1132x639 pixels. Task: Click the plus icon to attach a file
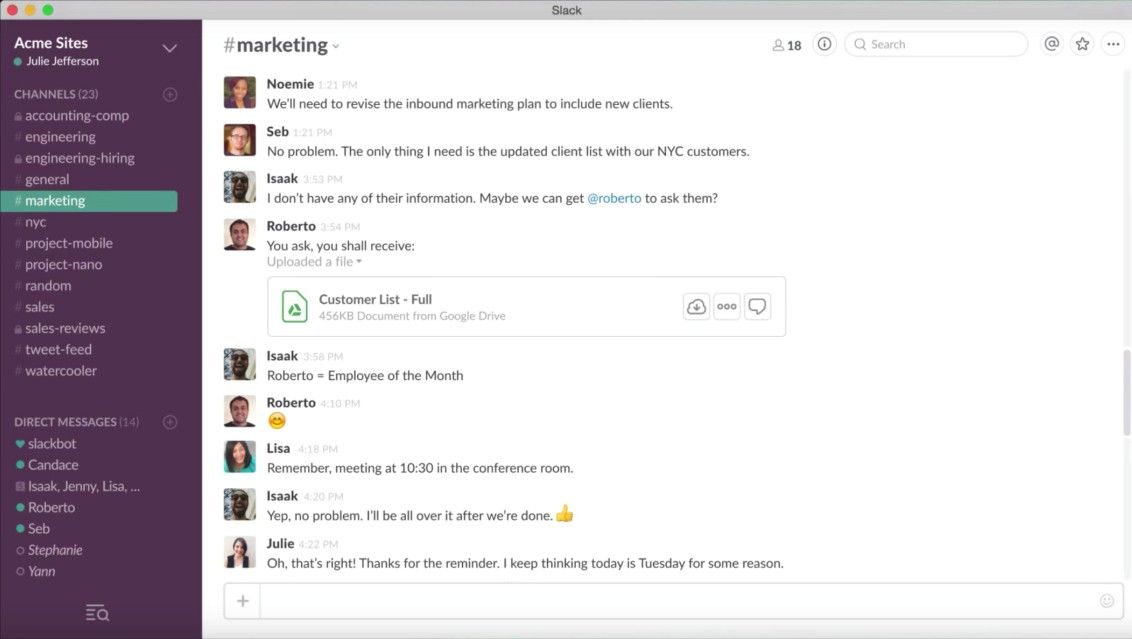tap(242, 600)
